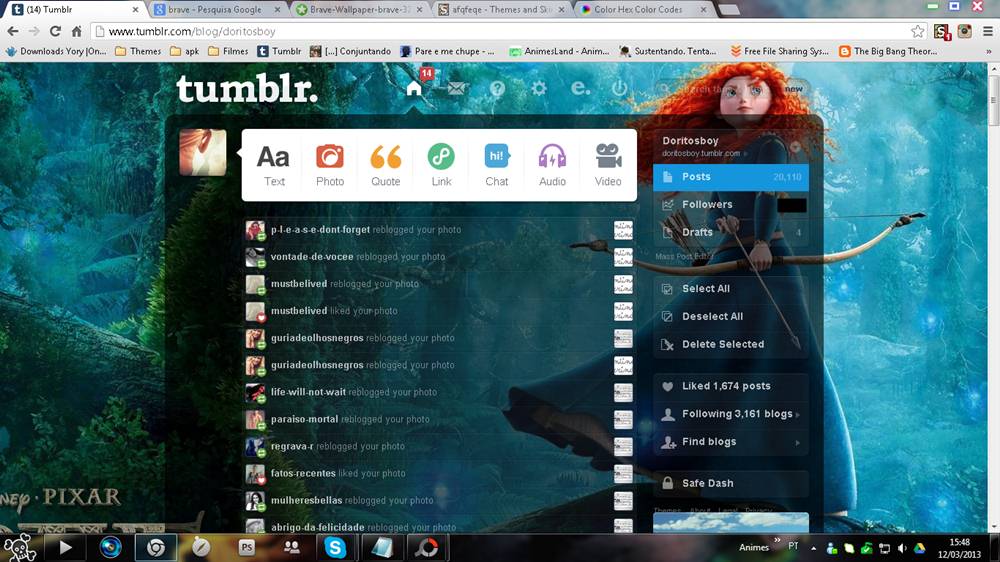Click the Tumblr logo

[247, 89]
